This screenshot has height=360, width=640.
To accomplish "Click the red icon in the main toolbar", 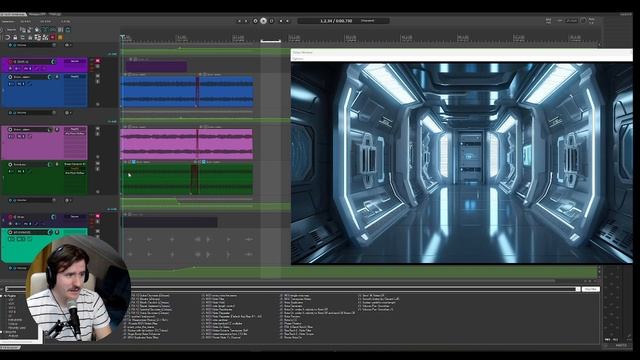I will (53, 37).
